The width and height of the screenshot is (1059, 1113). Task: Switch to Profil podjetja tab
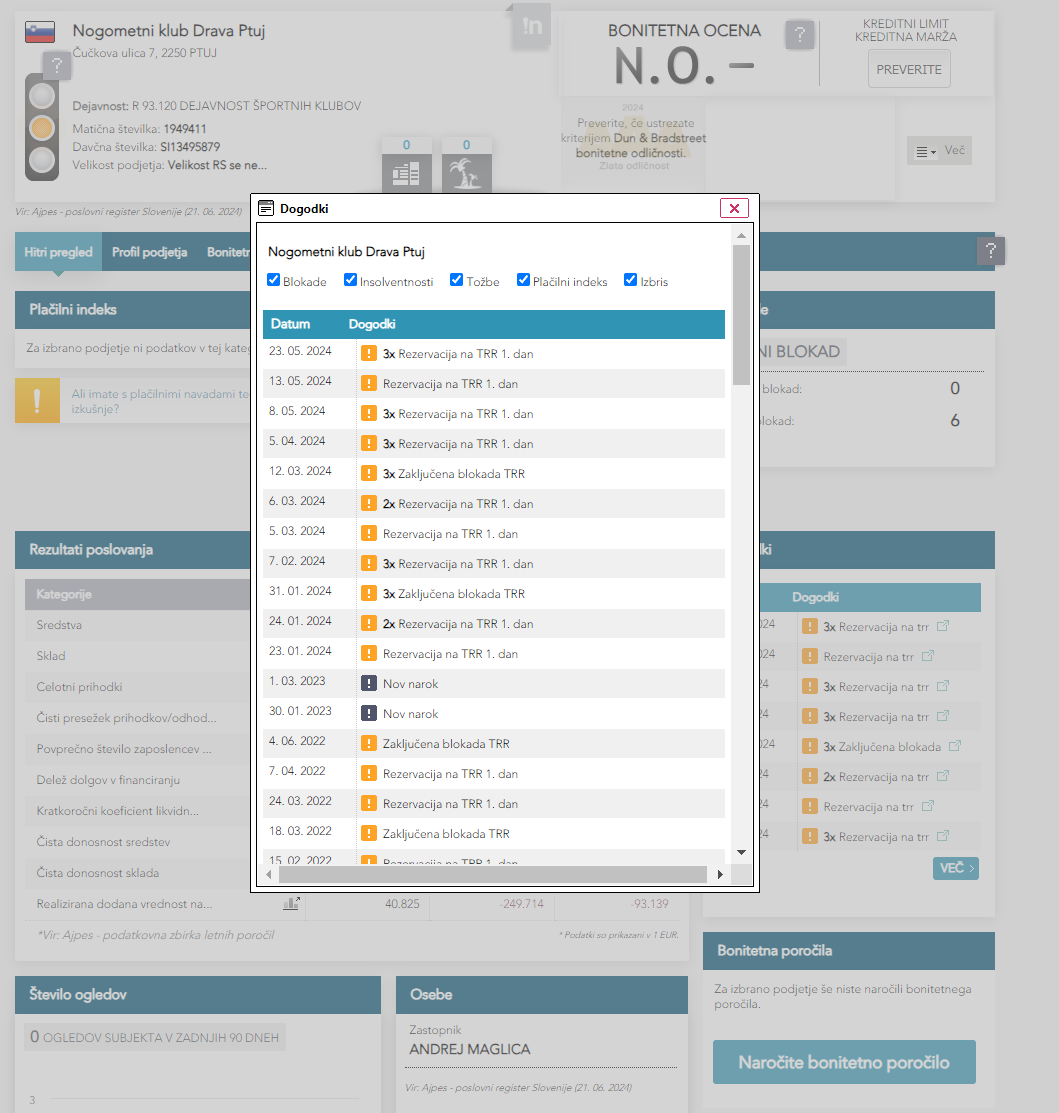pos(149,252)
